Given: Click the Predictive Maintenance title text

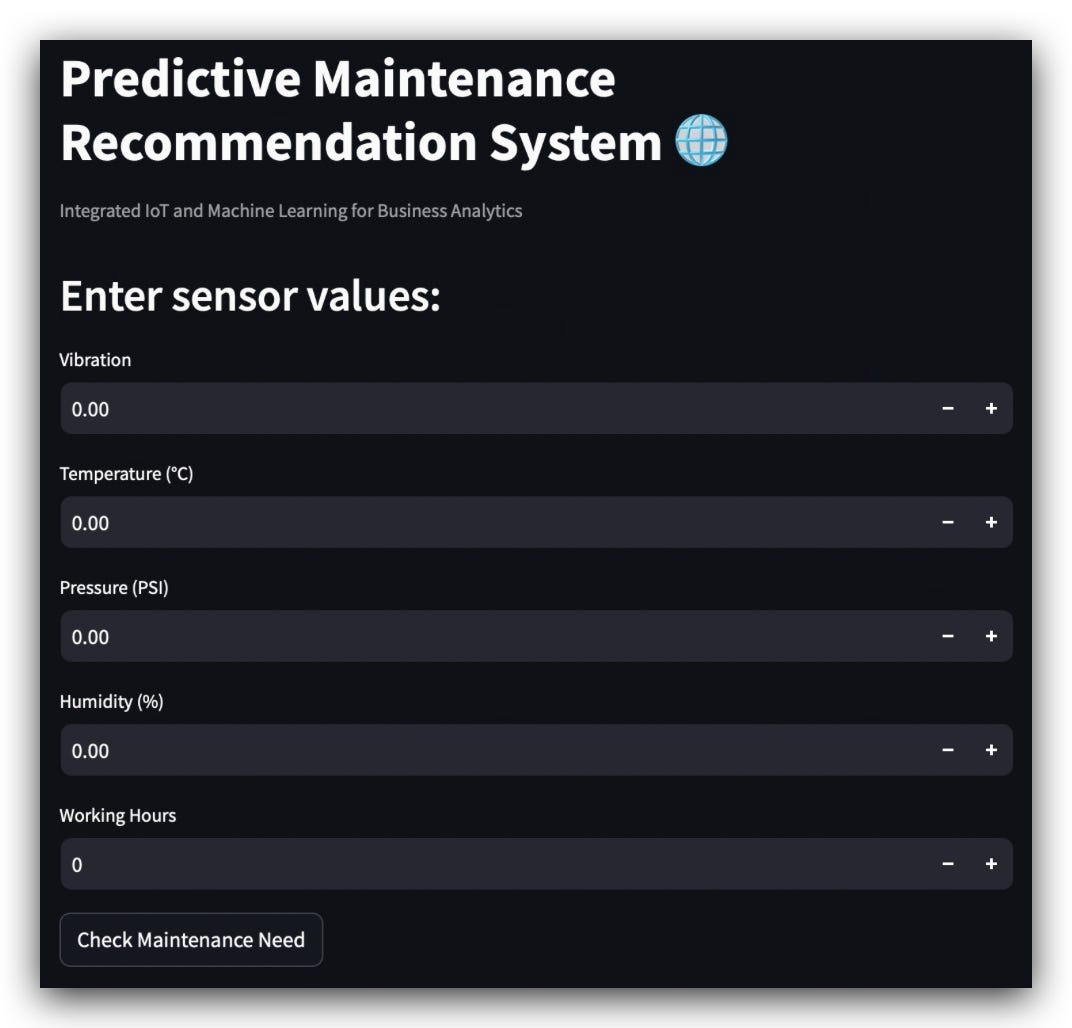Looking at the screenshot, I should [338, 77].
